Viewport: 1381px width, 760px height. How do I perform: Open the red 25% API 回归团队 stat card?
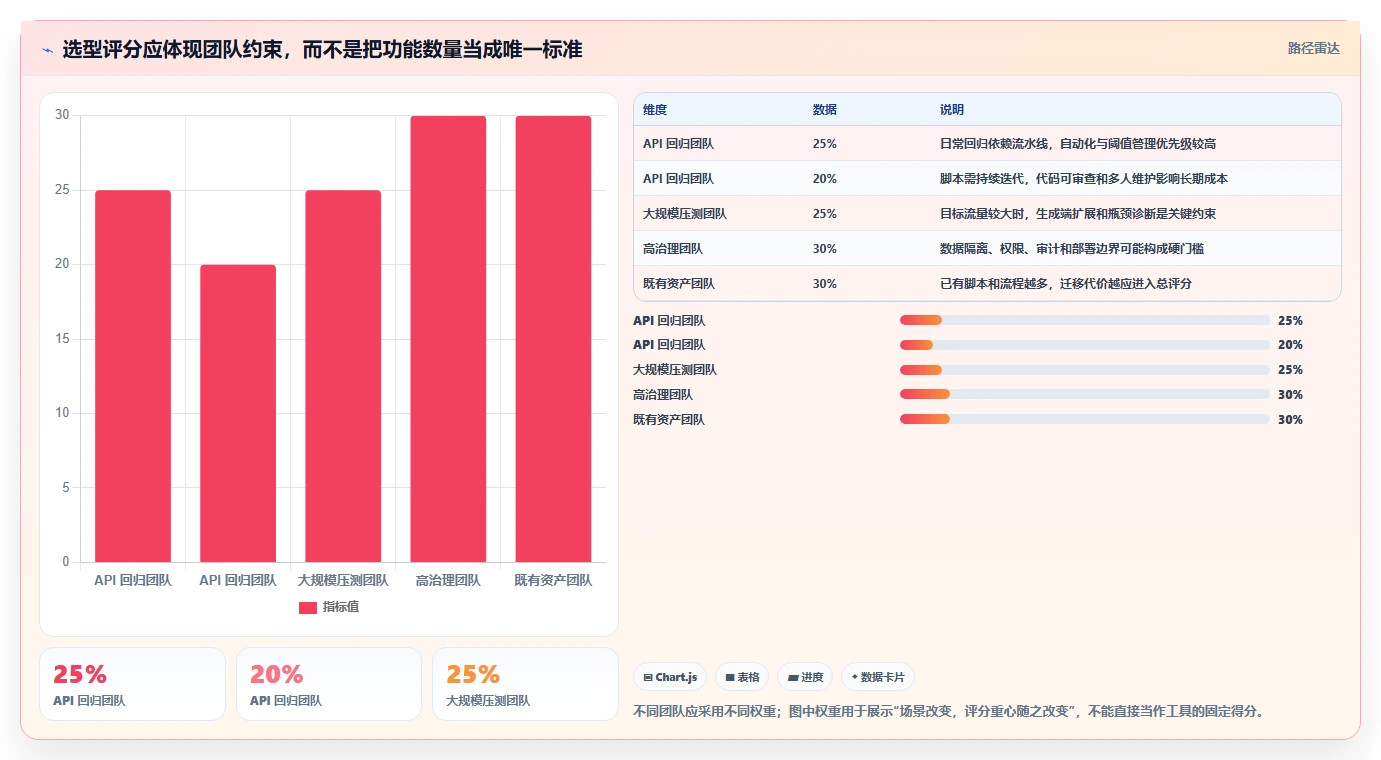pos(133,684)
